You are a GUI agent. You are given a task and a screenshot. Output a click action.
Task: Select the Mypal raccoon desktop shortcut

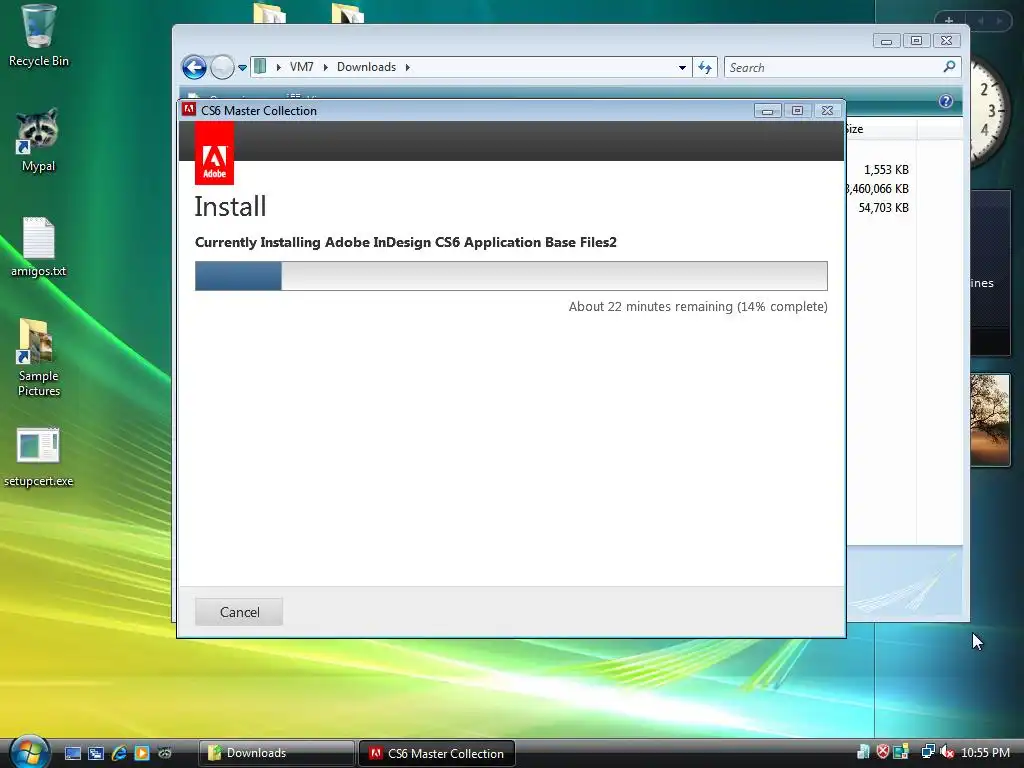[38, 140]
